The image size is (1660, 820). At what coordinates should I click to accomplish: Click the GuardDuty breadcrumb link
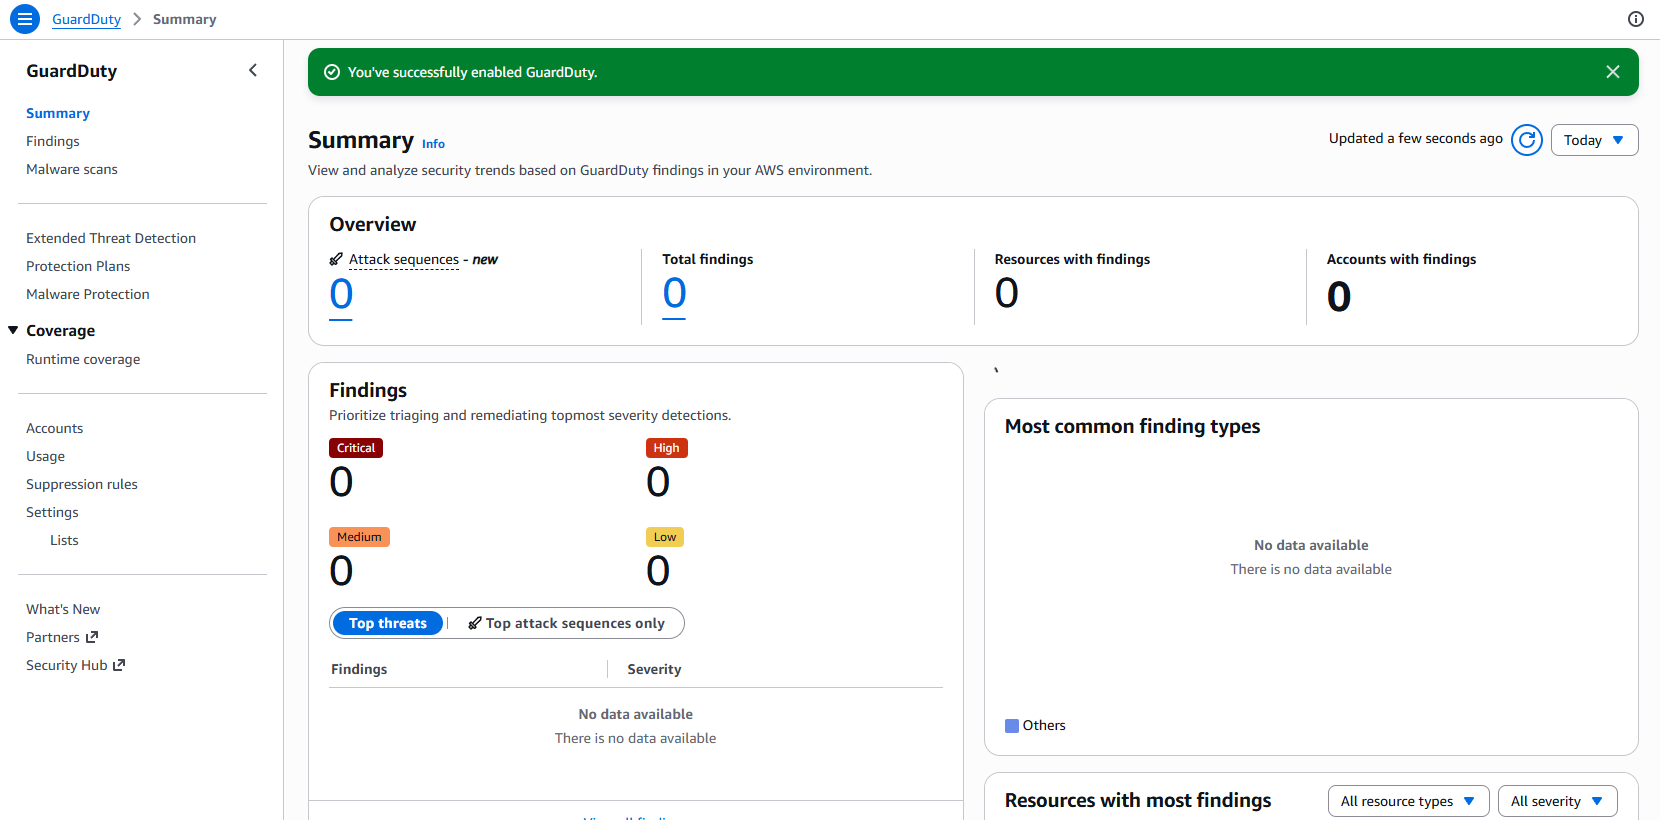coord(86,19)
